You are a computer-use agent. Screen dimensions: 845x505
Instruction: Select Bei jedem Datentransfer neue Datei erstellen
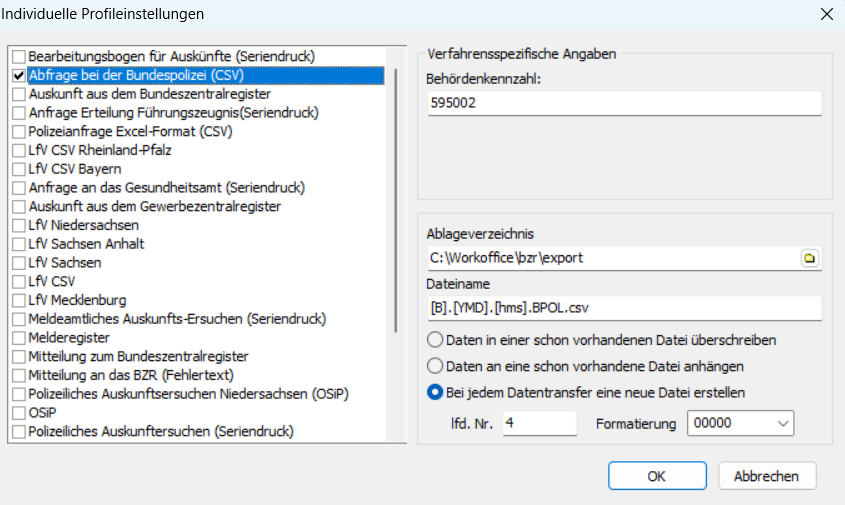click(x=436, y=392)
